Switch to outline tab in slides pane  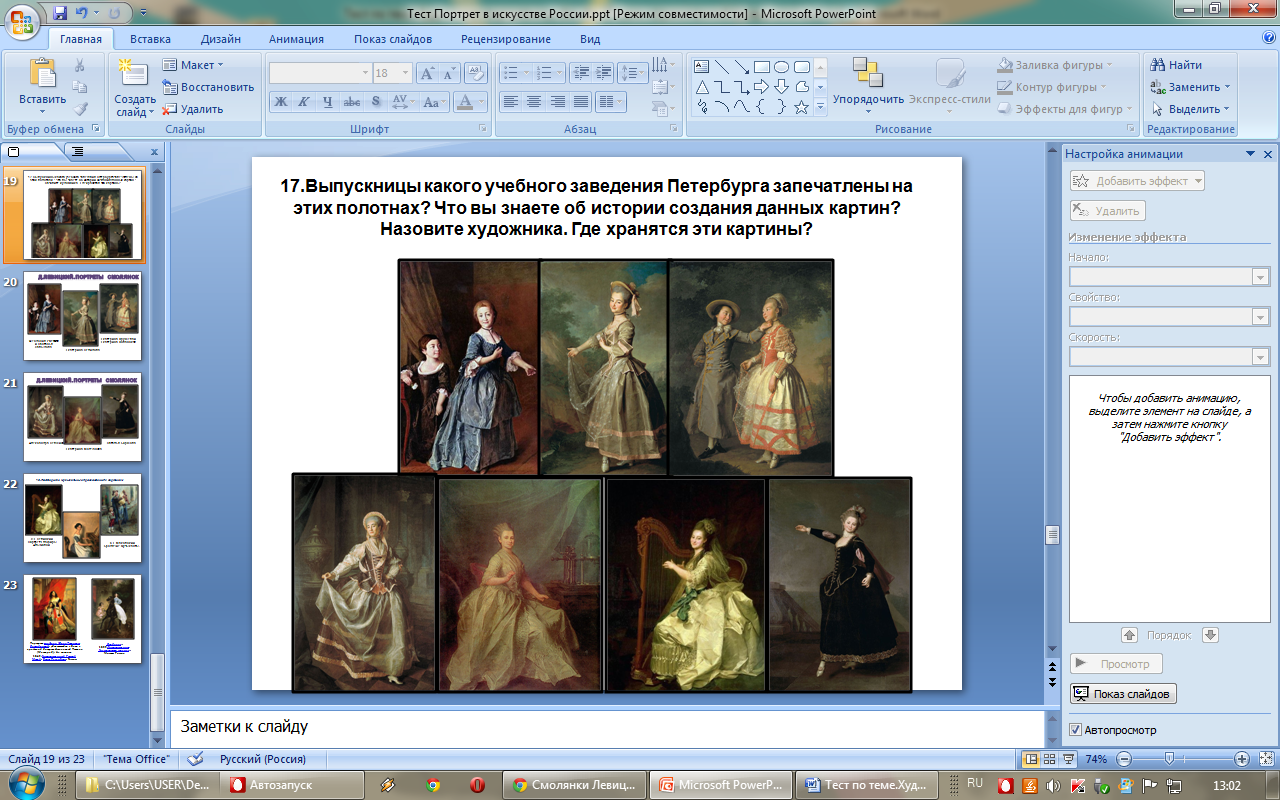[78, 152]
